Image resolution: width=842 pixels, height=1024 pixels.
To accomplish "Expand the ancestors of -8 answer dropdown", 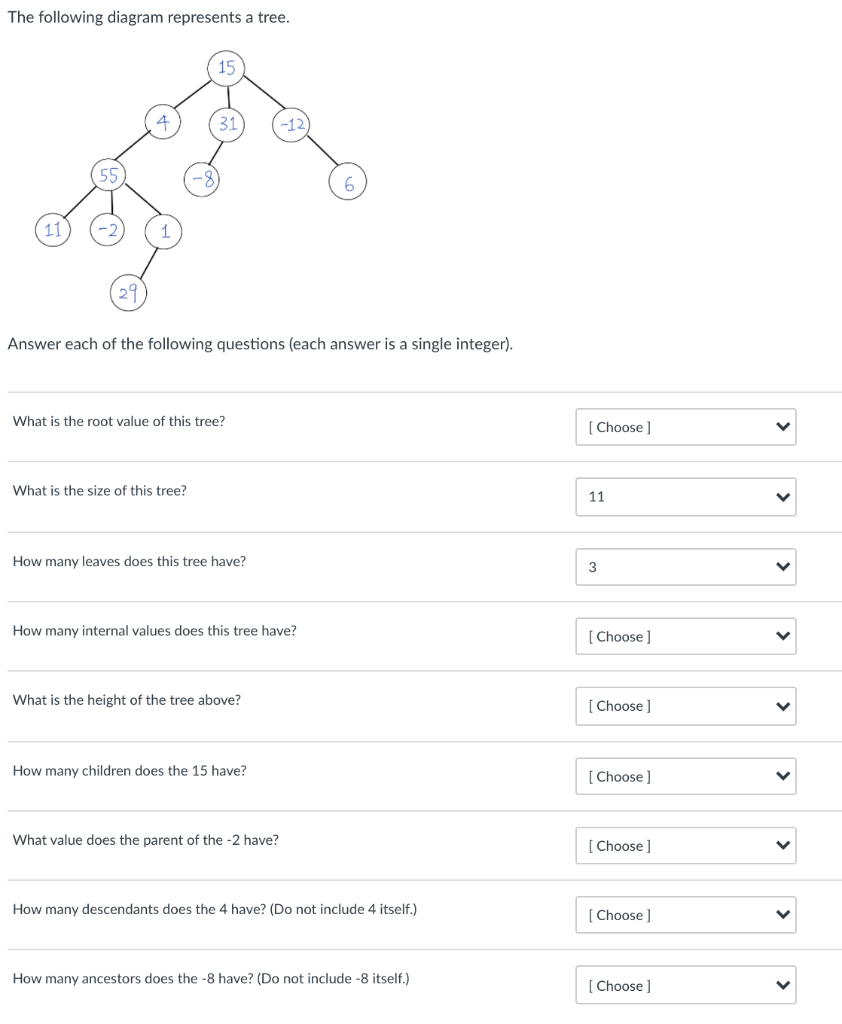I will tap(685, 985).
